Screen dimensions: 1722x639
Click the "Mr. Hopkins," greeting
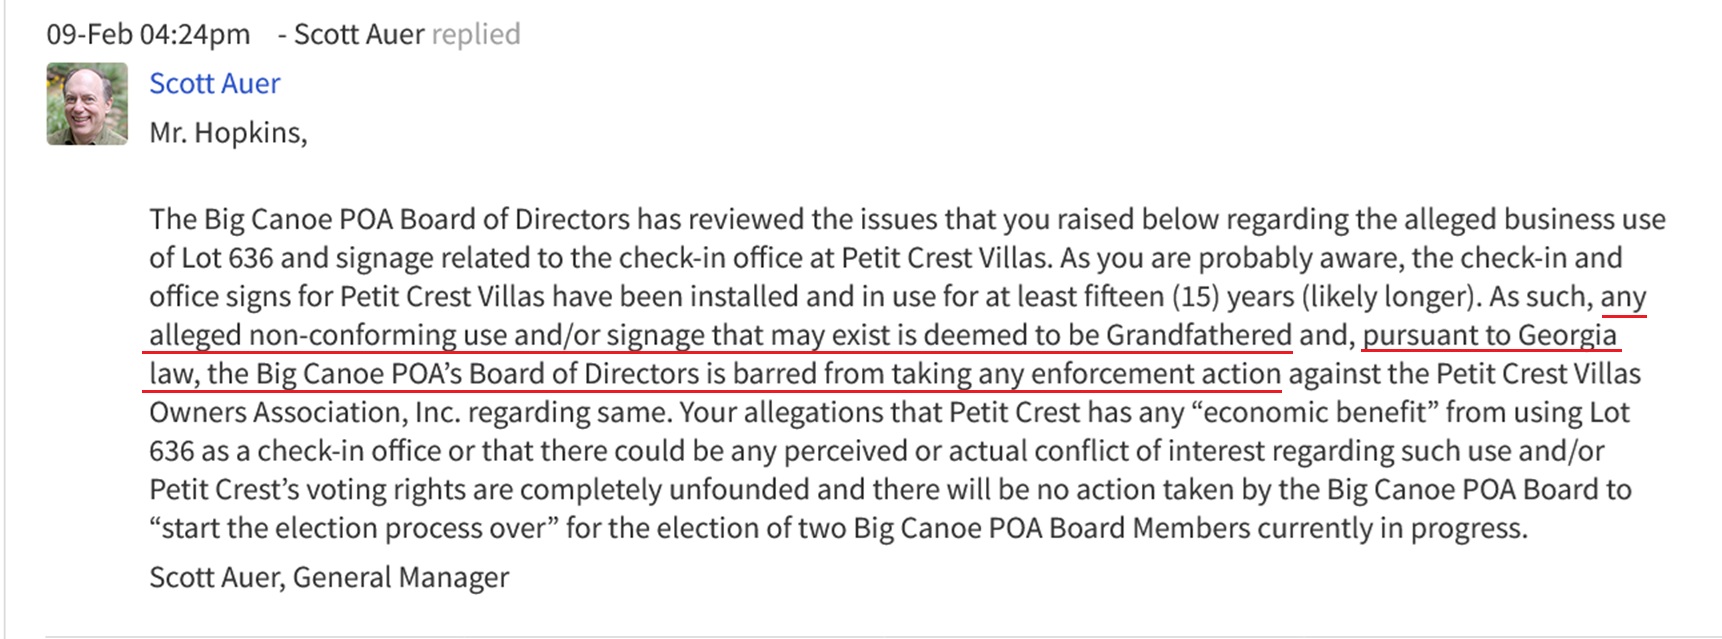tap(228, 133)
